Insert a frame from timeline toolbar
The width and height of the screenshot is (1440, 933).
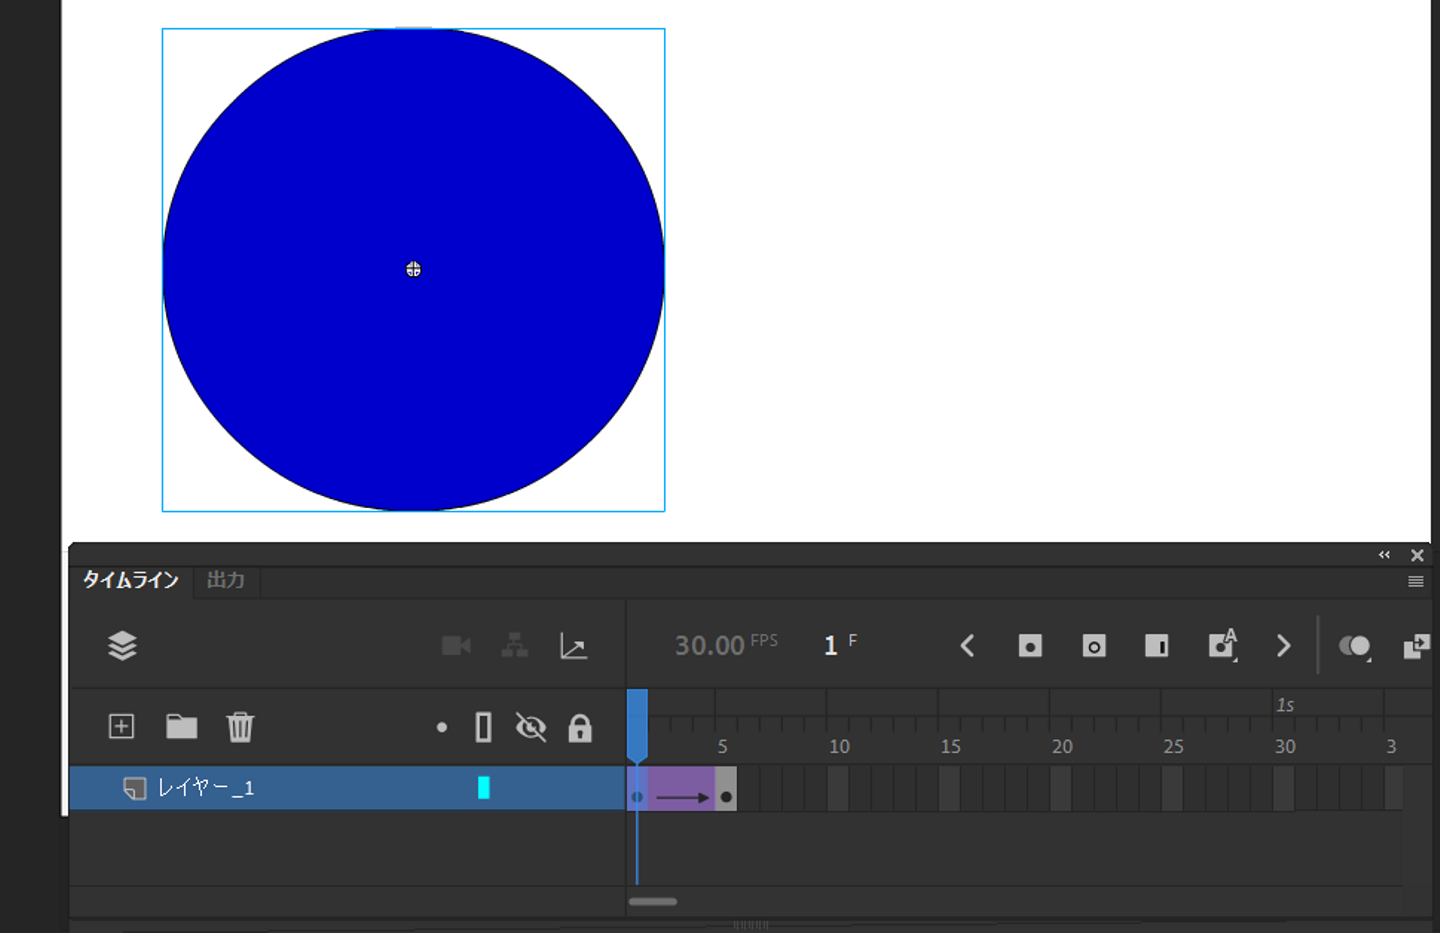[1156, 646]
